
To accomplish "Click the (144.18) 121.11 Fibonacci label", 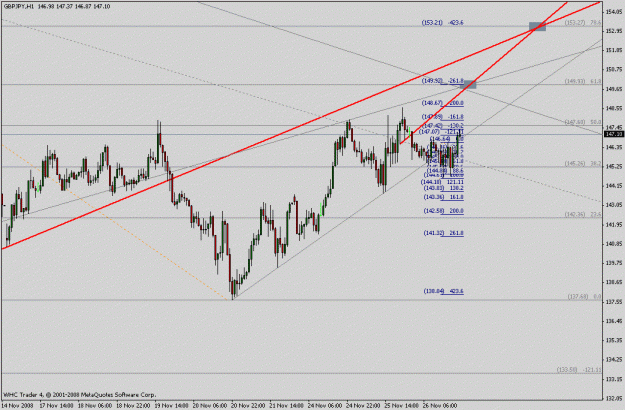I will coord(442,182).
